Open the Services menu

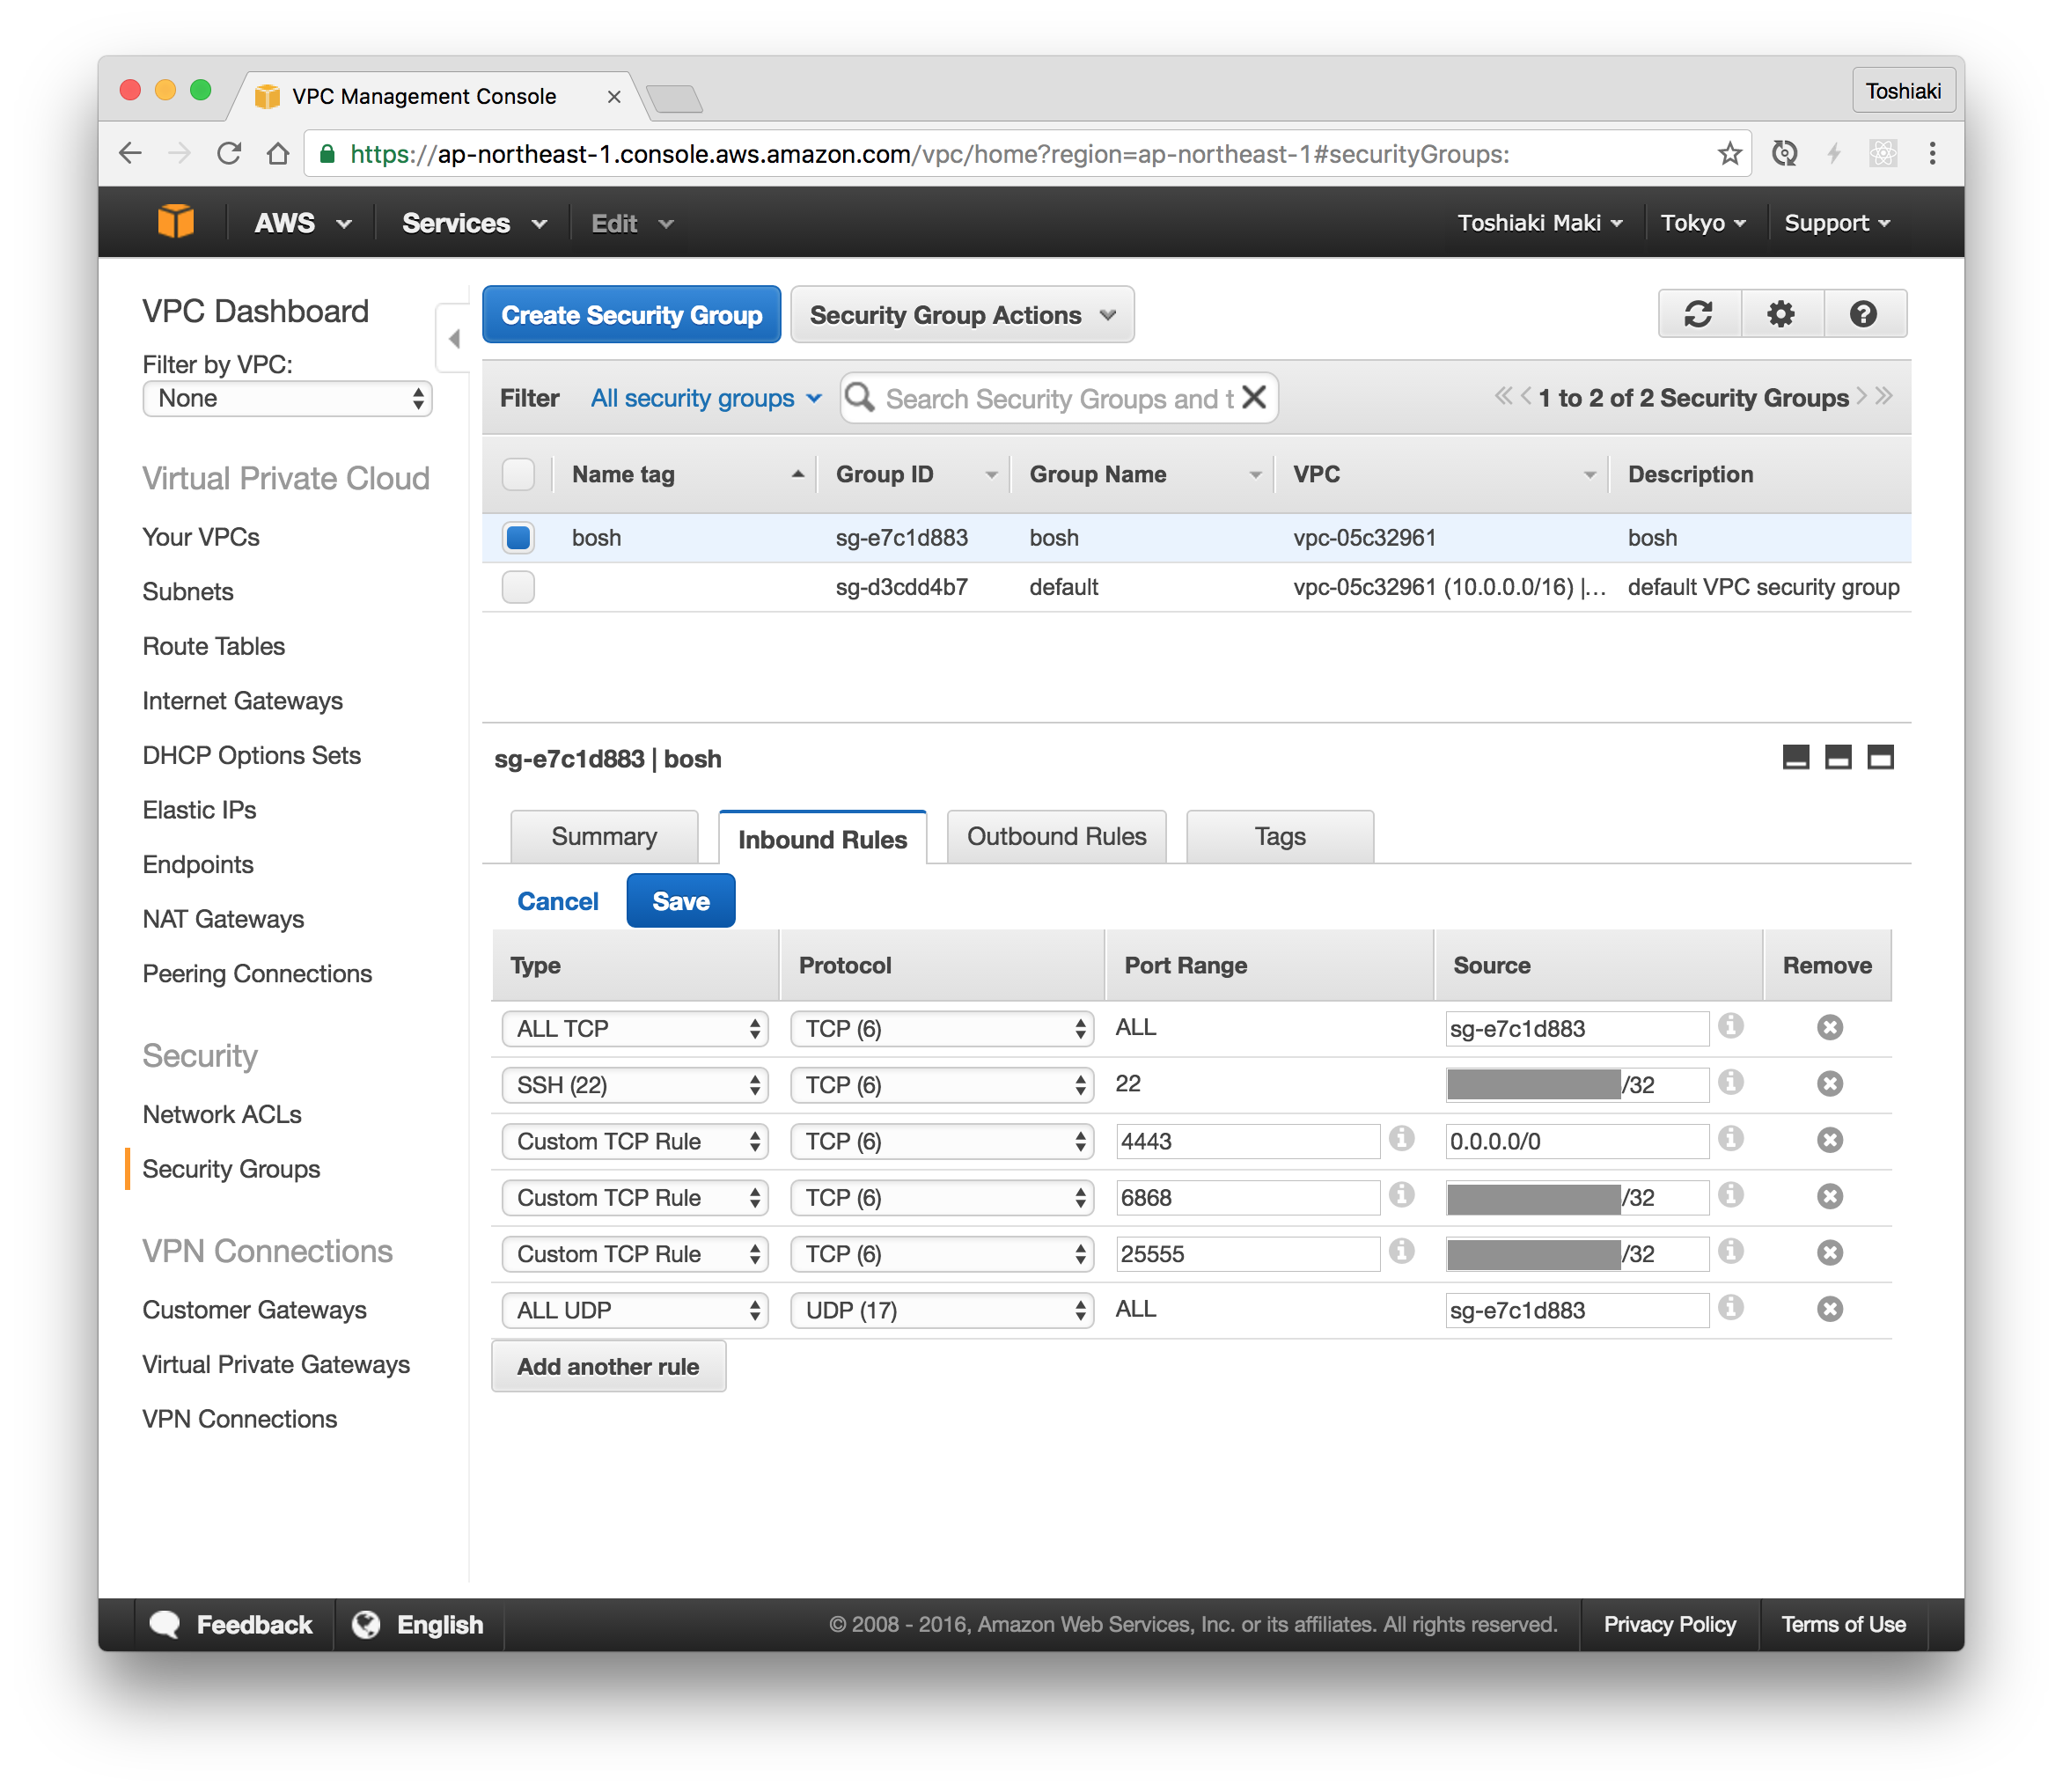[474, 223]
